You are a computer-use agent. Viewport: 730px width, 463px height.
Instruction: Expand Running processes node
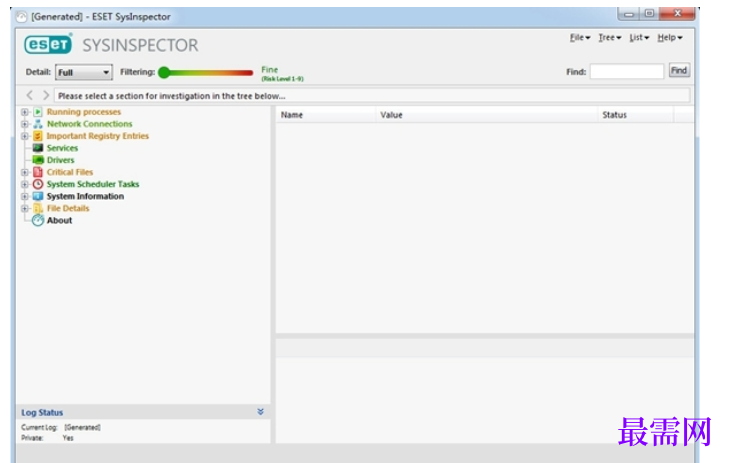coord(25,112)
